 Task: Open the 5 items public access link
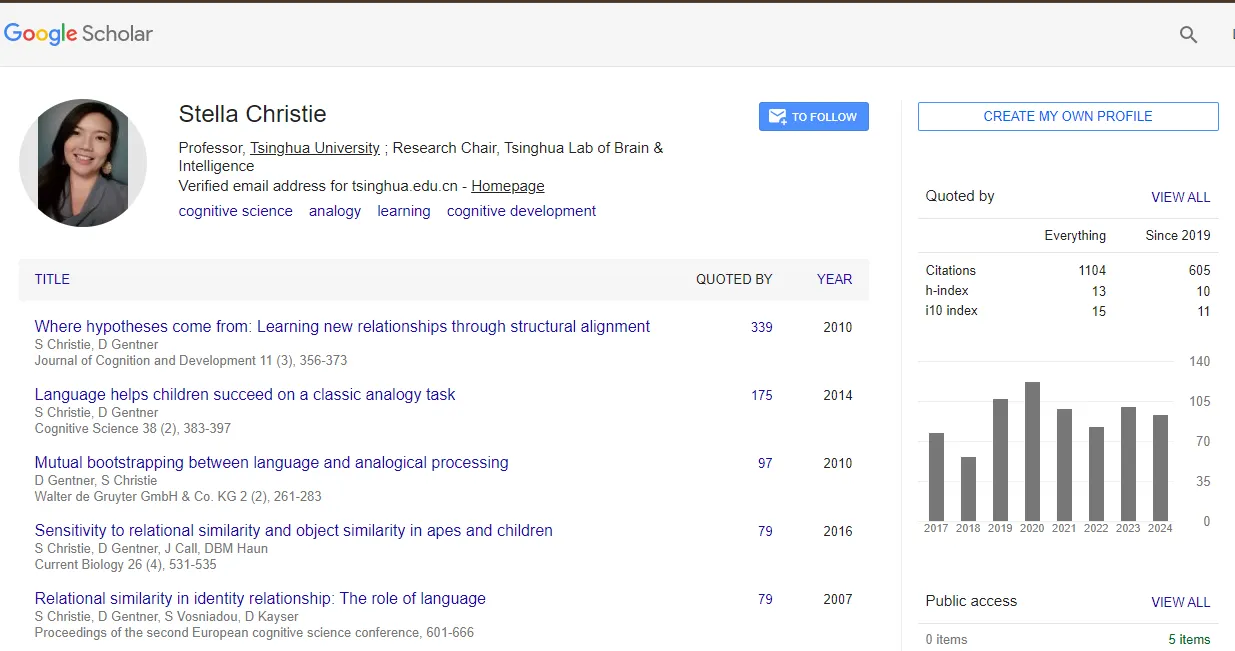click(x=1189, y=639)
